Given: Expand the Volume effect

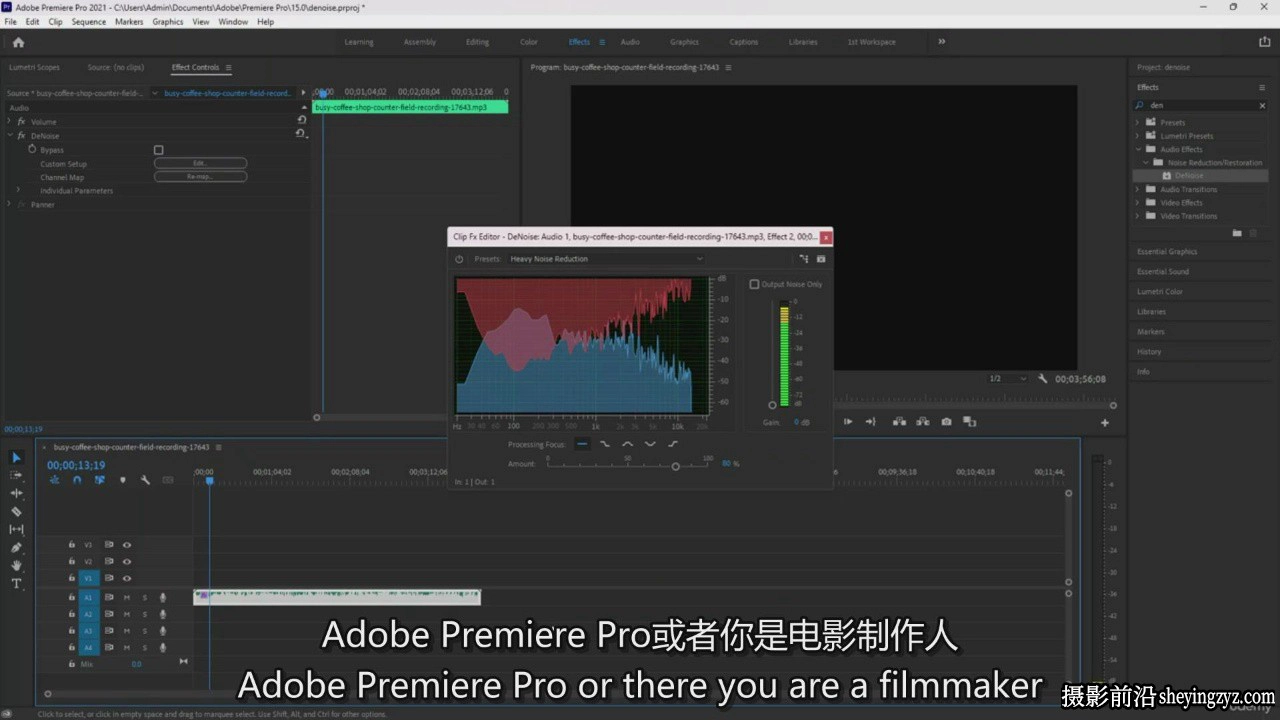Looking at the screenshot, I should 9,122.
